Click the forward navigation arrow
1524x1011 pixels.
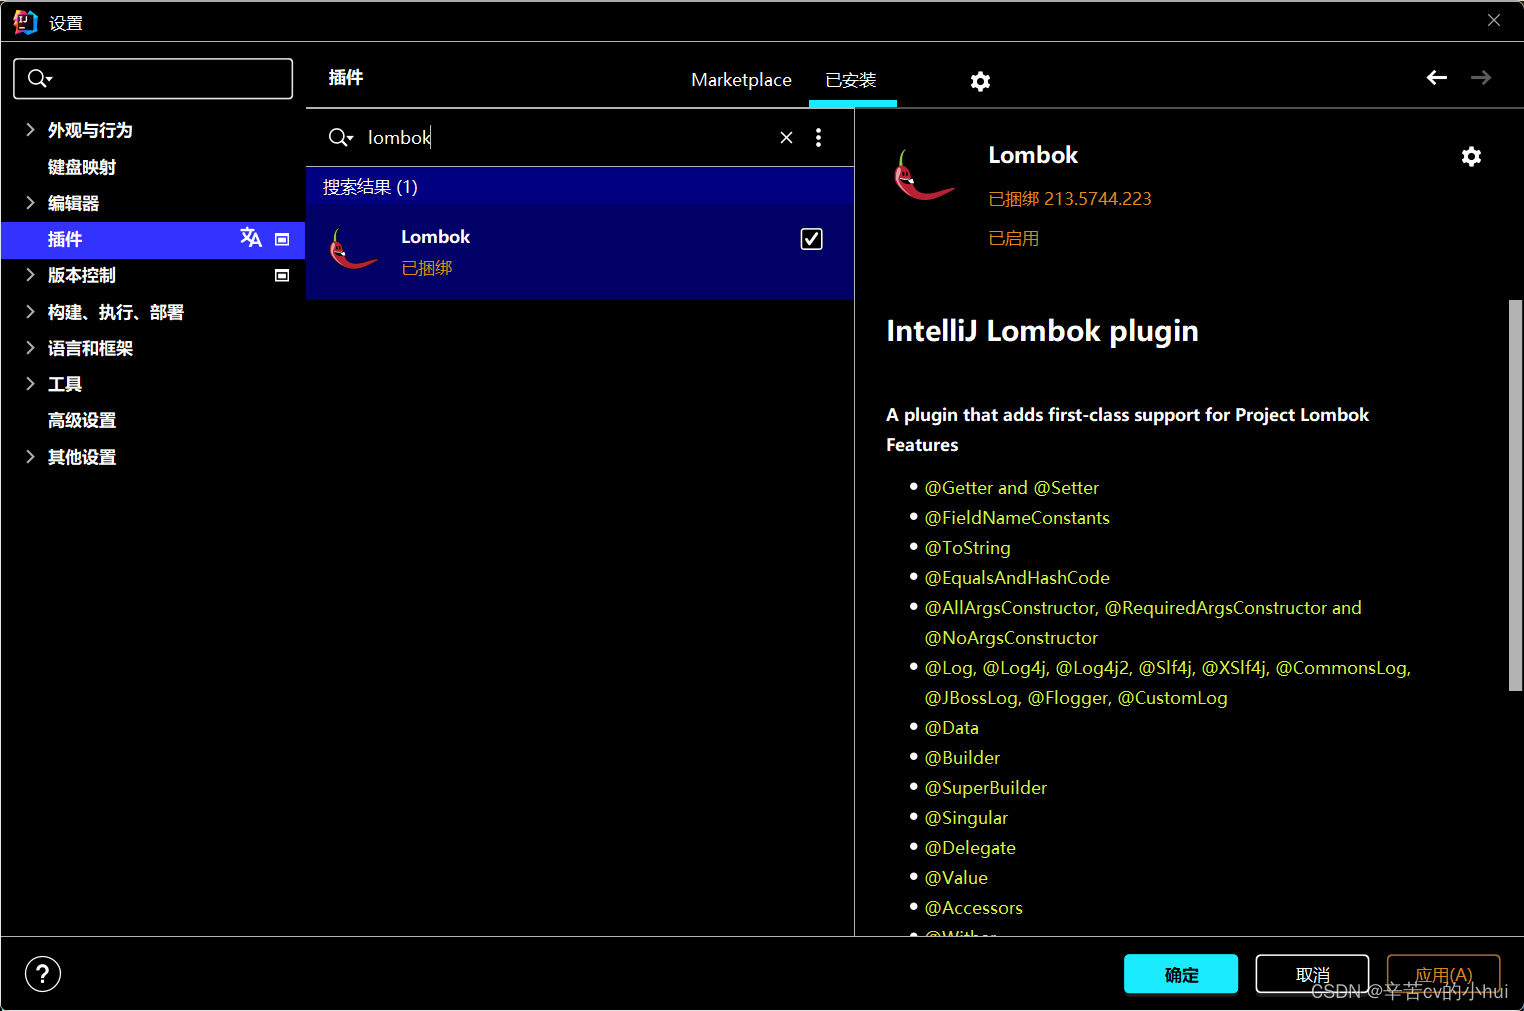pos(1481,77)
